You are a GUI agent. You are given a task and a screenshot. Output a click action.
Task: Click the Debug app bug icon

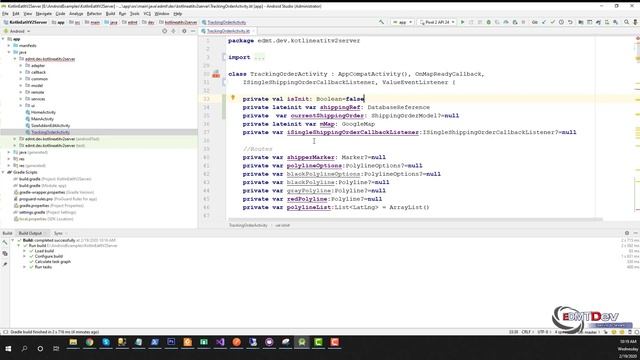coord(489,22)
